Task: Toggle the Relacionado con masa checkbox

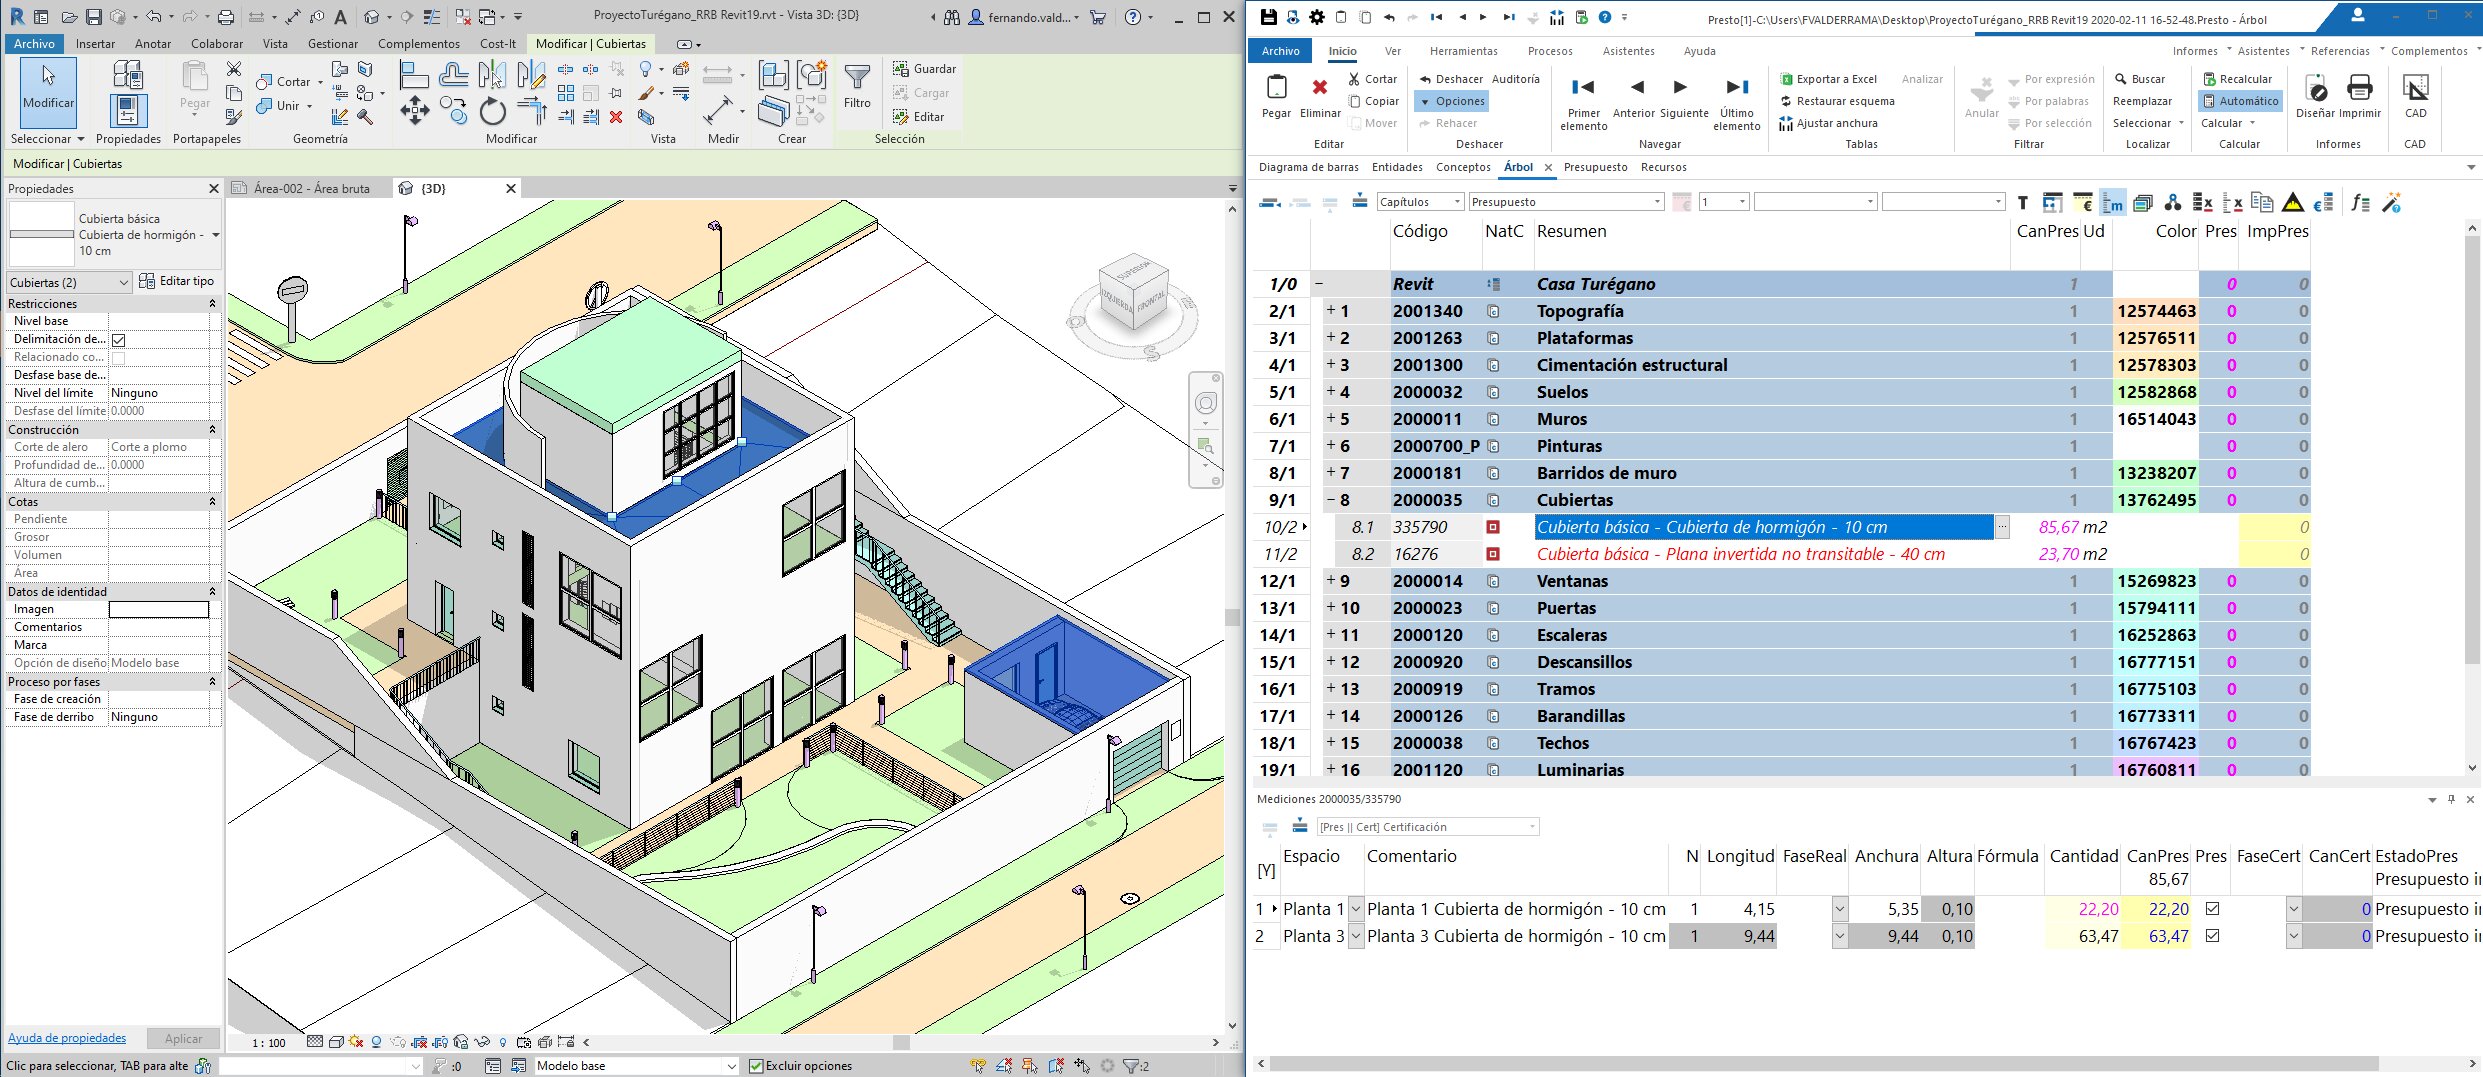Action: pos(118,358)
